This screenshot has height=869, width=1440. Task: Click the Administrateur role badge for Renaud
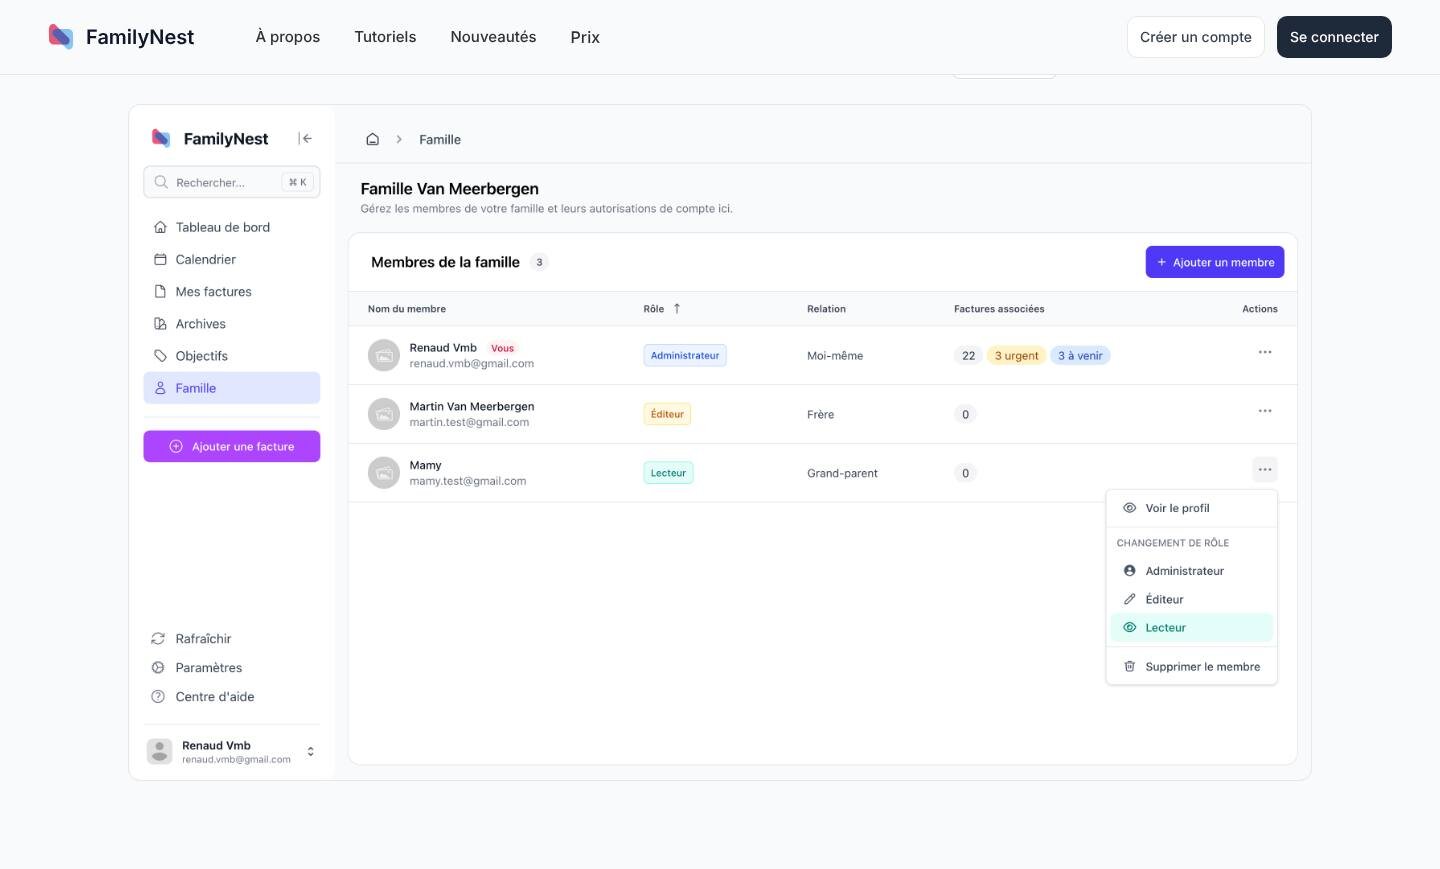click(x=685, y=356)
